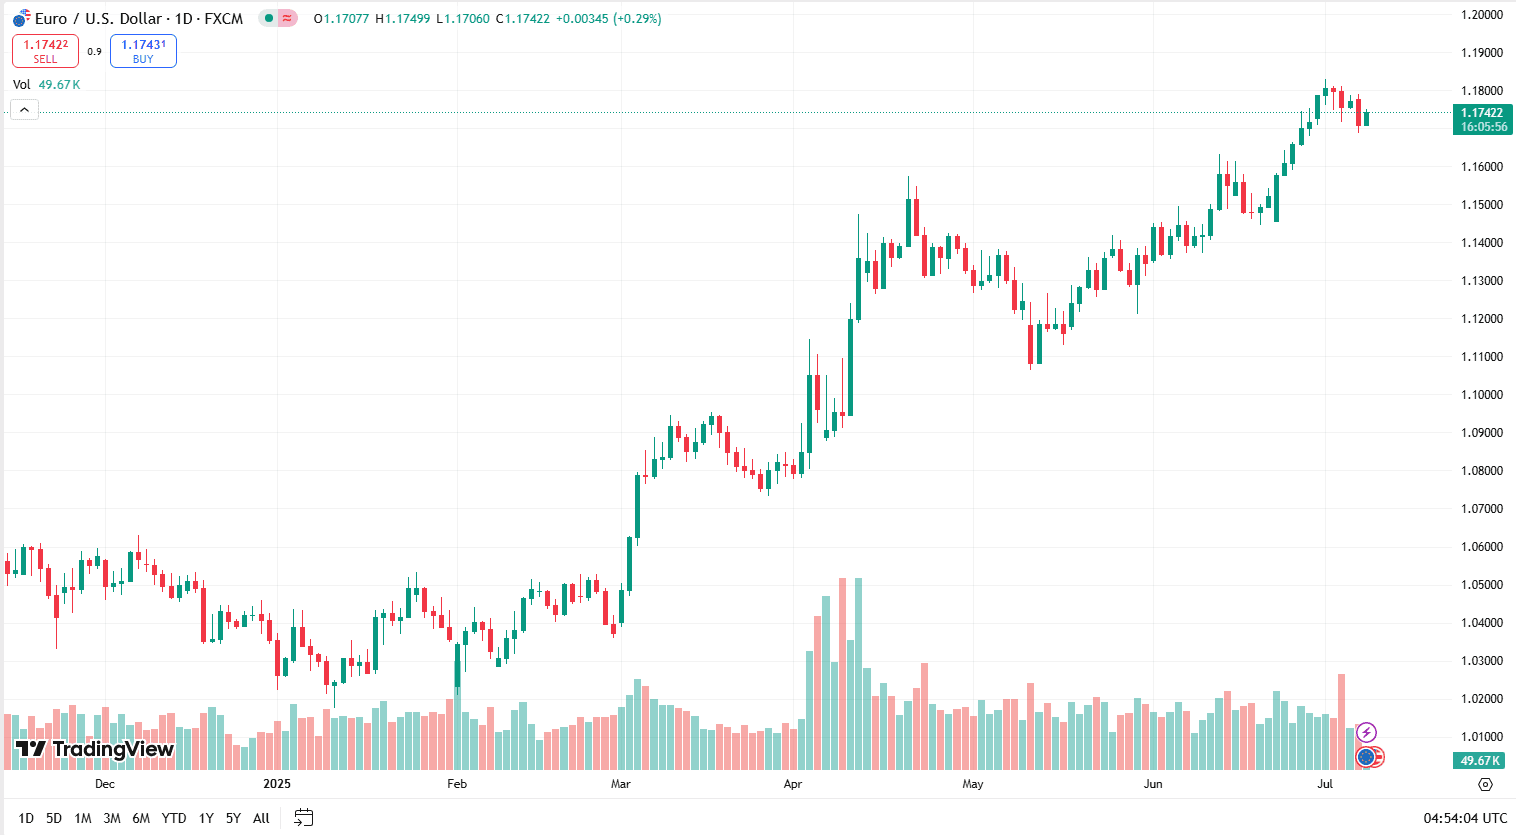This screenshot has height=835, width=1516.
Task: Switch to the YTD range
Action: click(x=174, y=818)
